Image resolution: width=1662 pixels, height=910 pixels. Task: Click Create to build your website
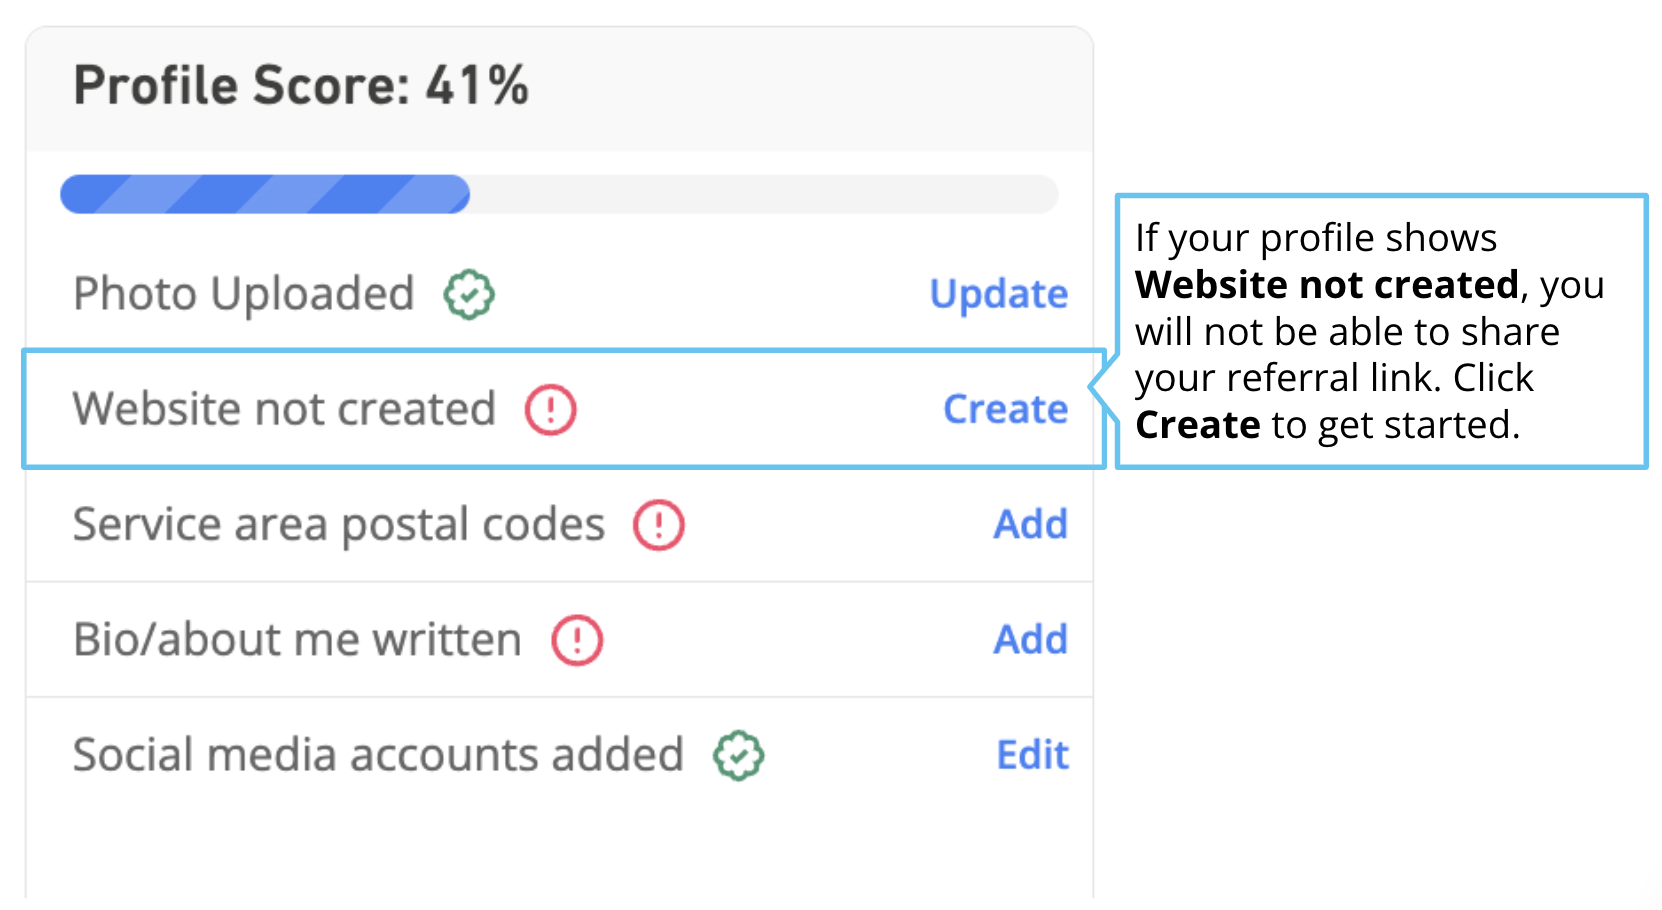1006,409
